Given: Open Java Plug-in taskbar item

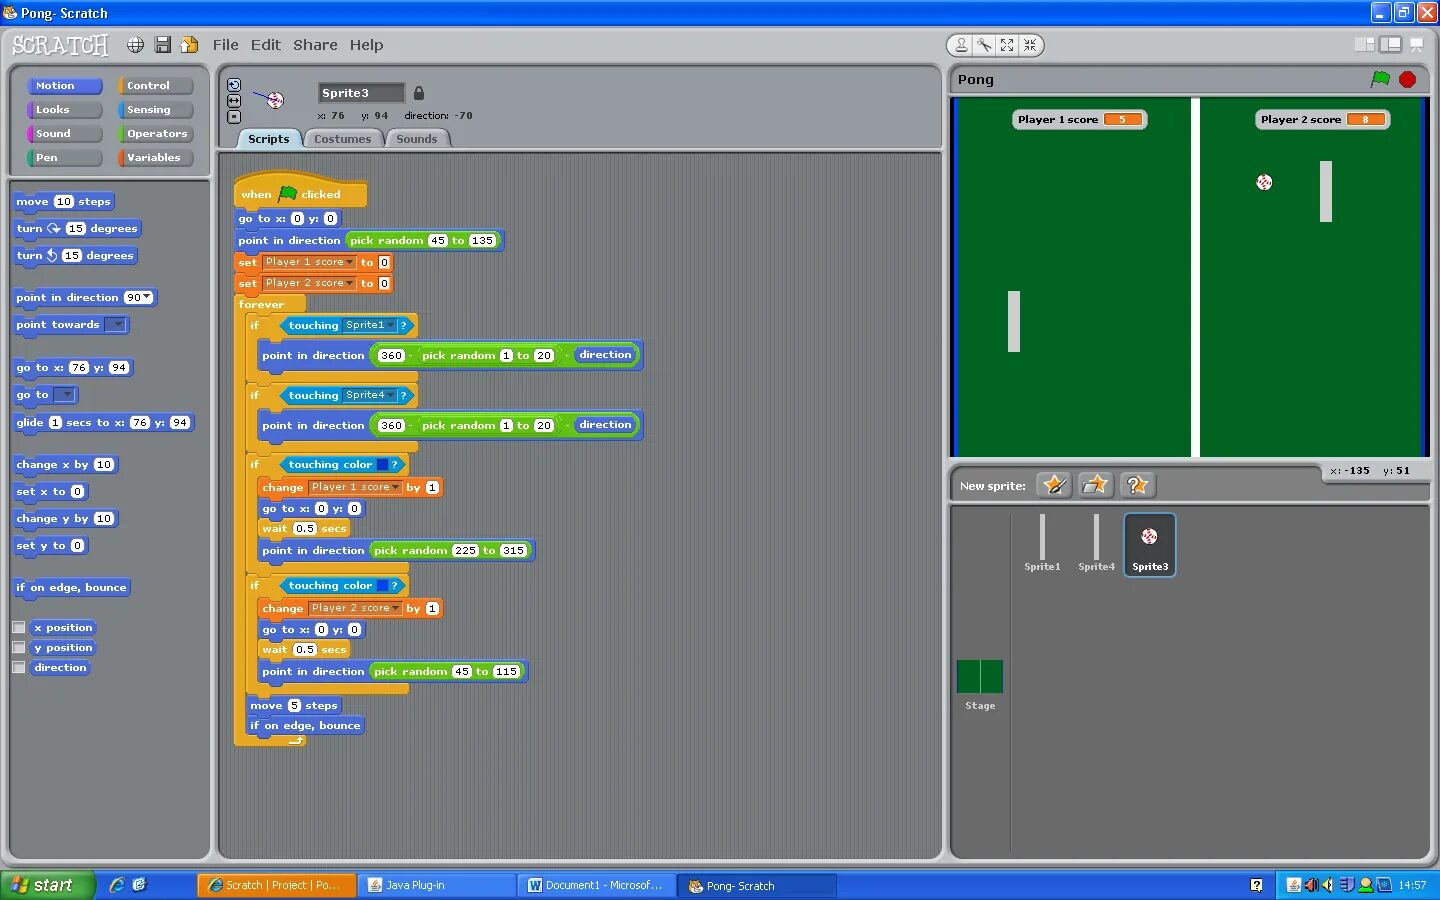Looking at the screenshot, I should [x=436, y=885].
